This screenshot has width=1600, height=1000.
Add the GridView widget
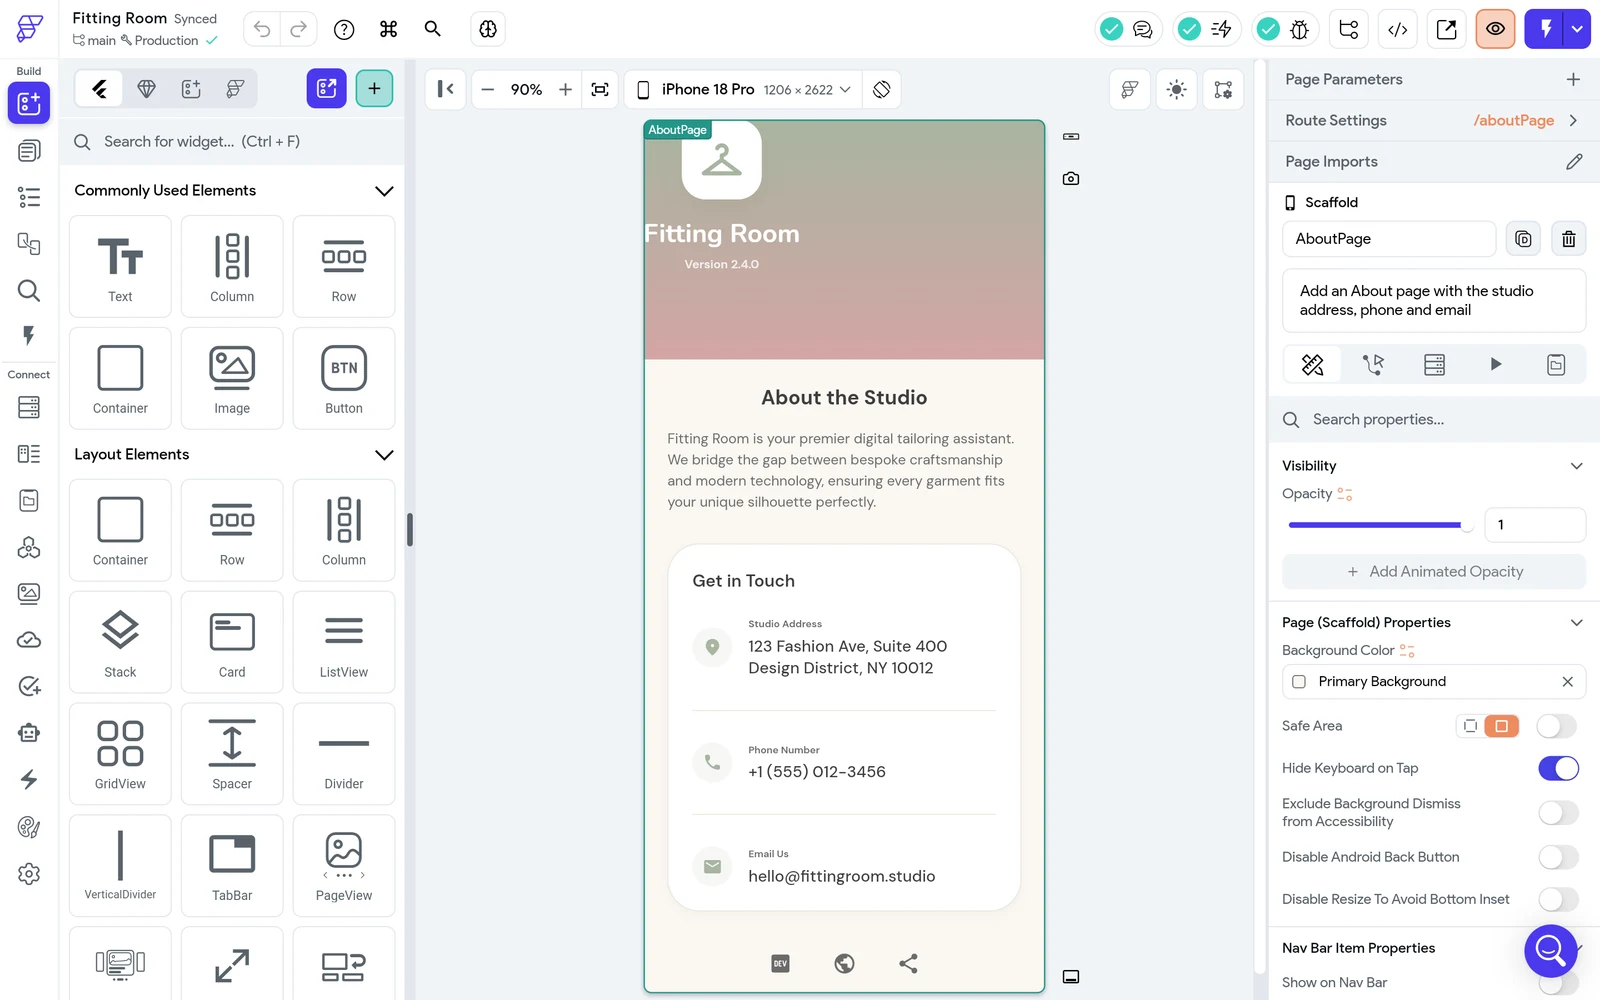point(120,754)
